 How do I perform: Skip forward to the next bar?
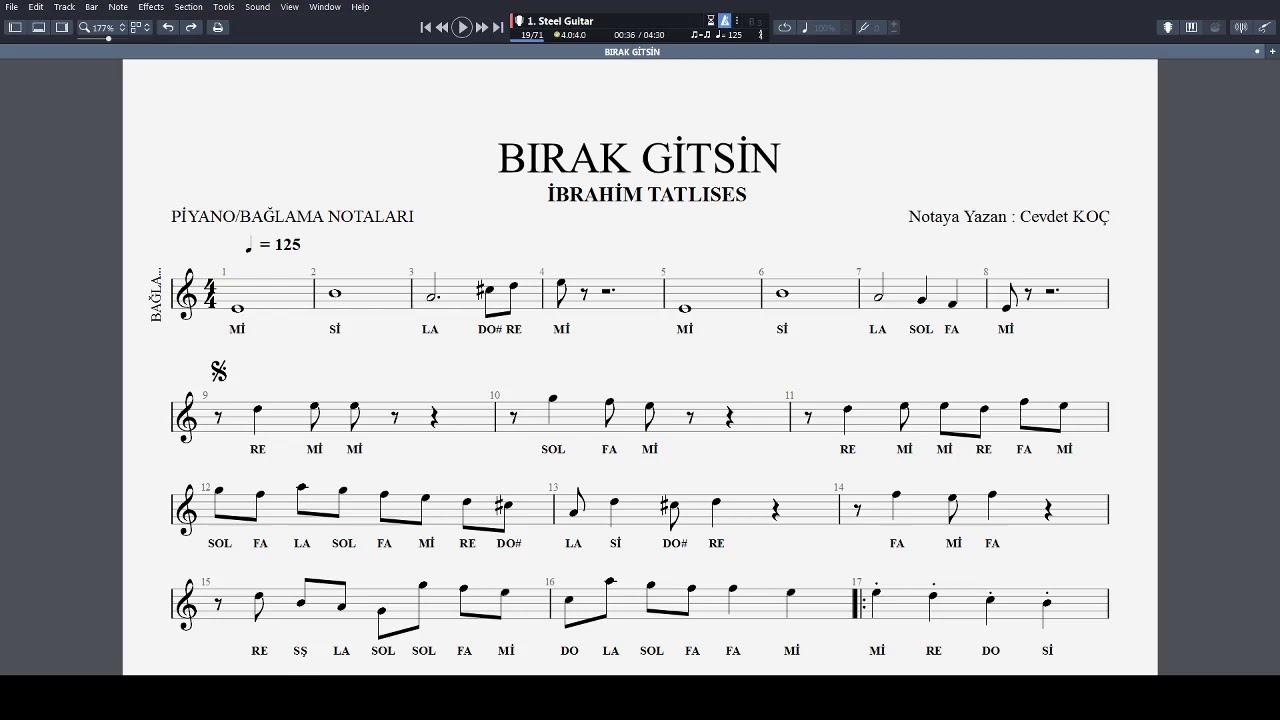click(482, 28)
